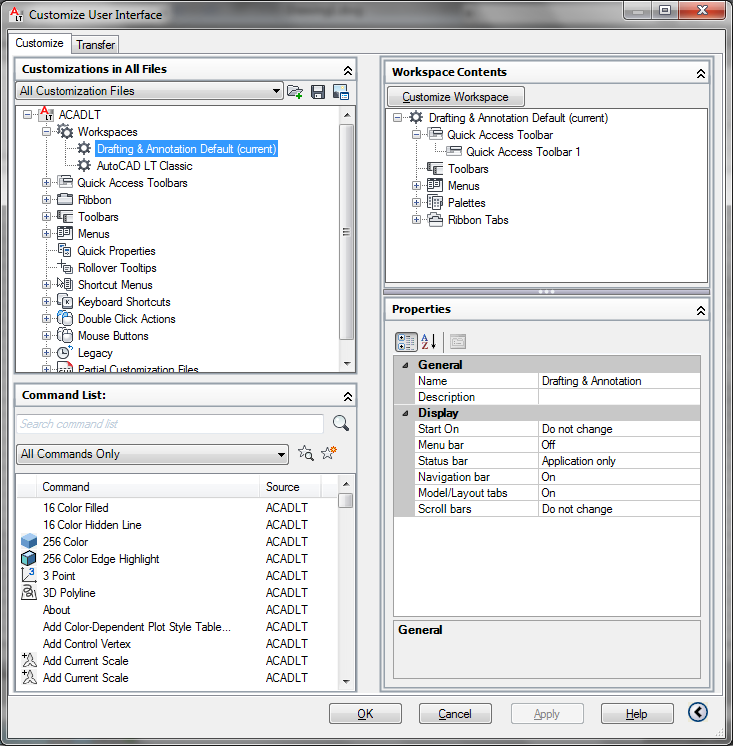
Task: Expand the Quick Access Toolbars node
Action: coord(46,182)
